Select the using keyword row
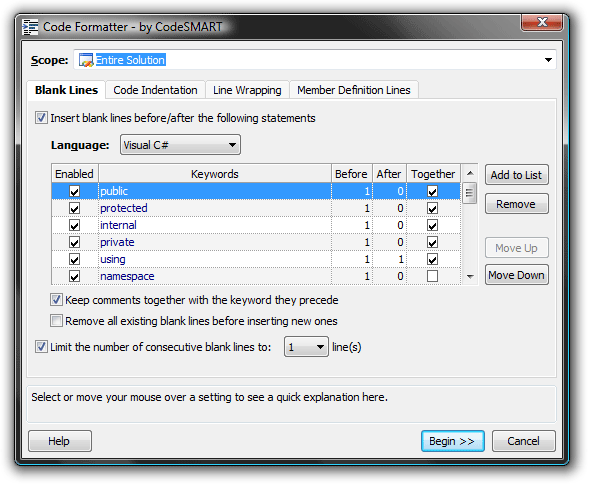Image resolution: width=590 pixels, height=485 pixels. pyautogui.click(x=256, y=259)
